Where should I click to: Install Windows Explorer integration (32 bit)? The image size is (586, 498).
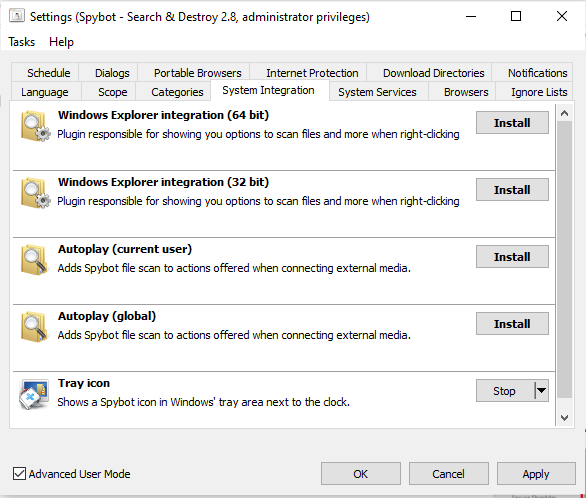(512, 189)
